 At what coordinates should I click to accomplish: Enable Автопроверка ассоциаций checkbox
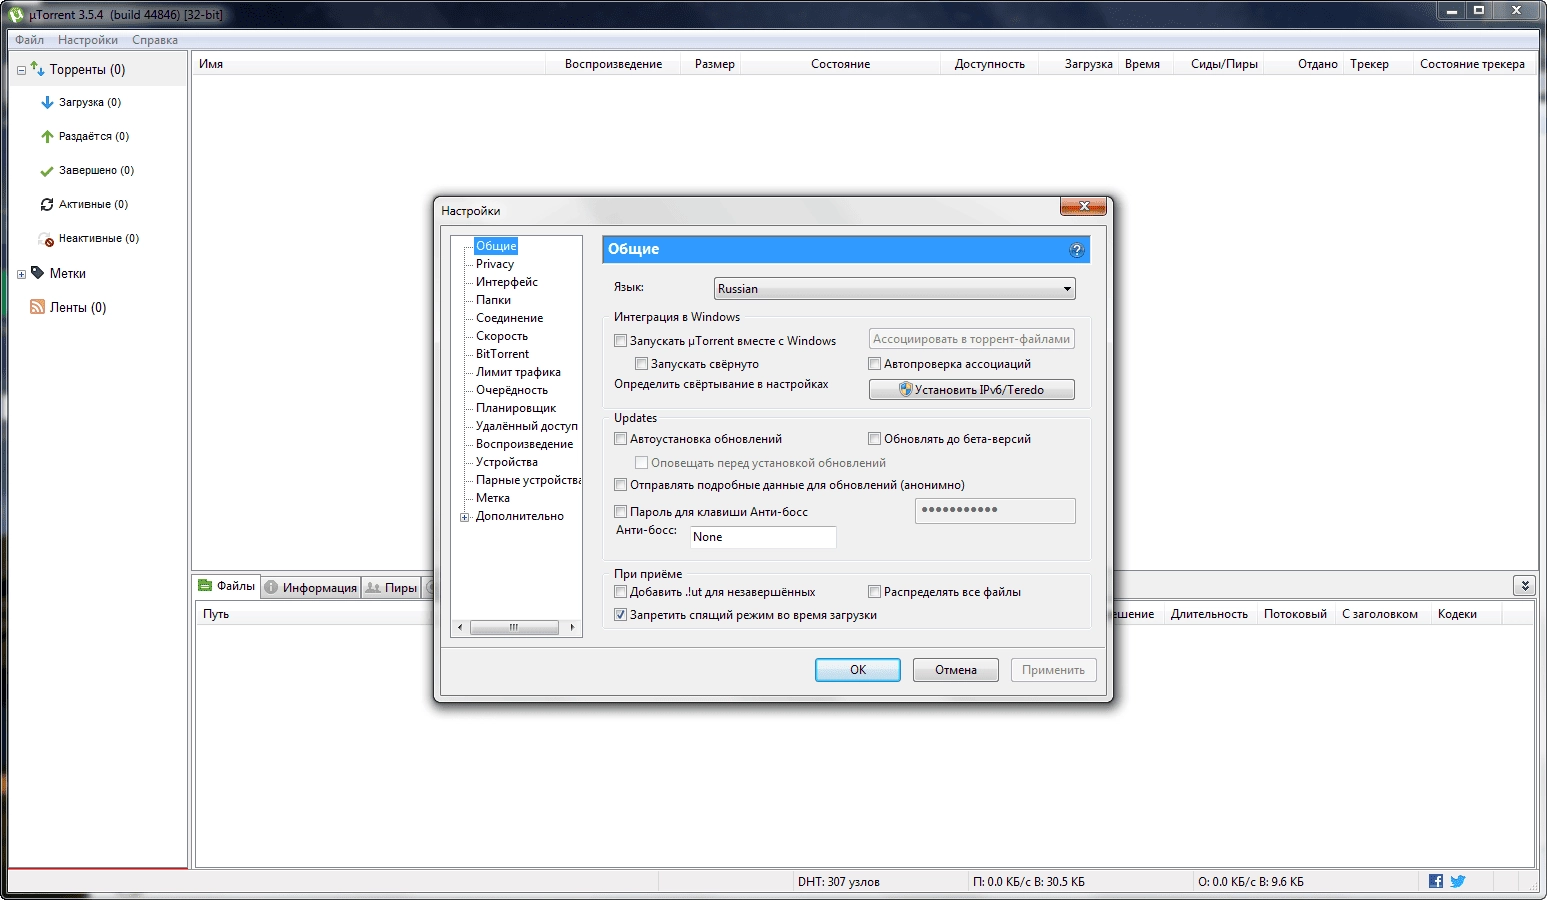pos(874,364)
